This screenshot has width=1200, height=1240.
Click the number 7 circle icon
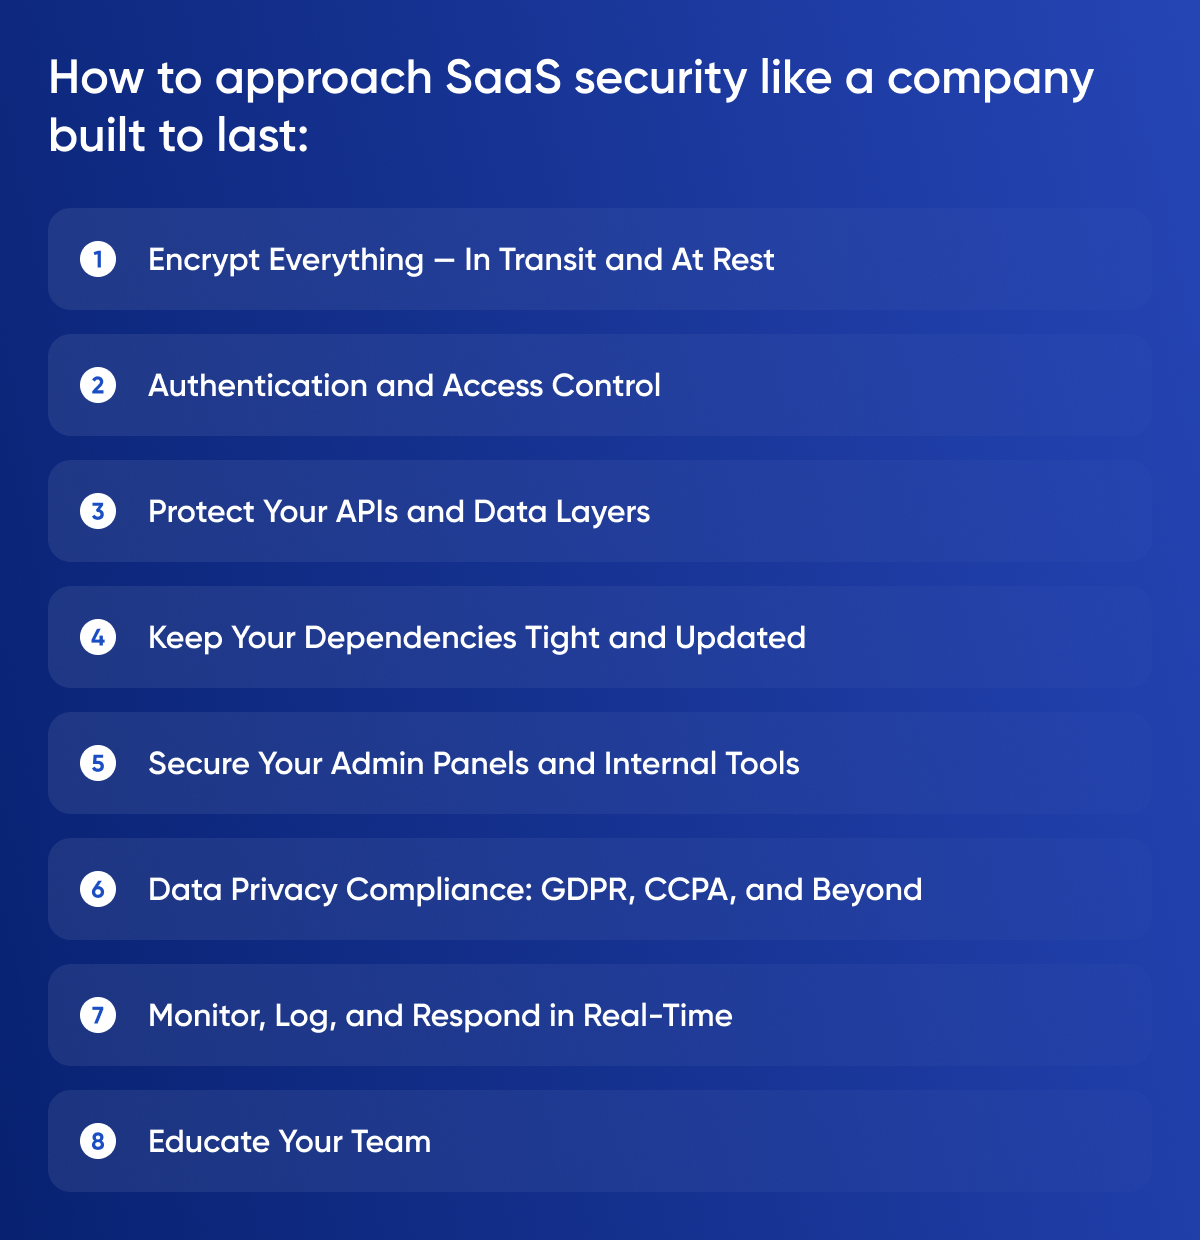click(x=98, y=1016)
